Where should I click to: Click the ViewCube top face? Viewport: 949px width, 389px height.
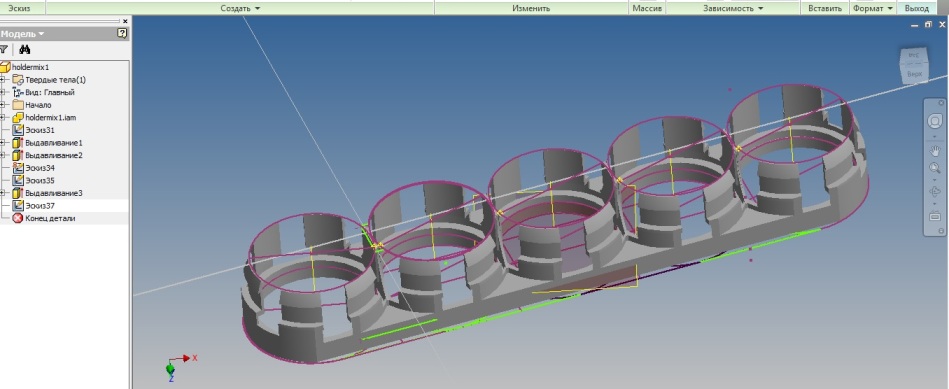pos(914,74)
